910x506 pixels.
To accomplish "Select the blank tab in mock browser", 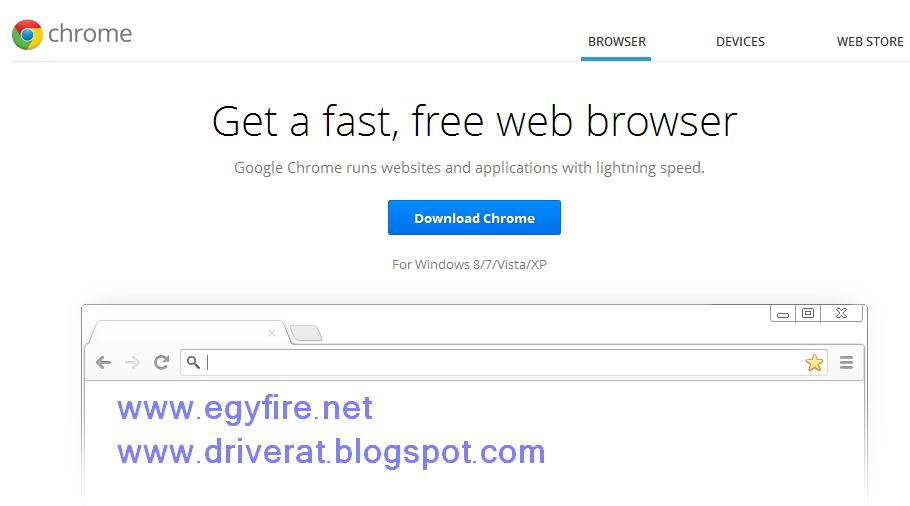I will (x=189, y=333).
